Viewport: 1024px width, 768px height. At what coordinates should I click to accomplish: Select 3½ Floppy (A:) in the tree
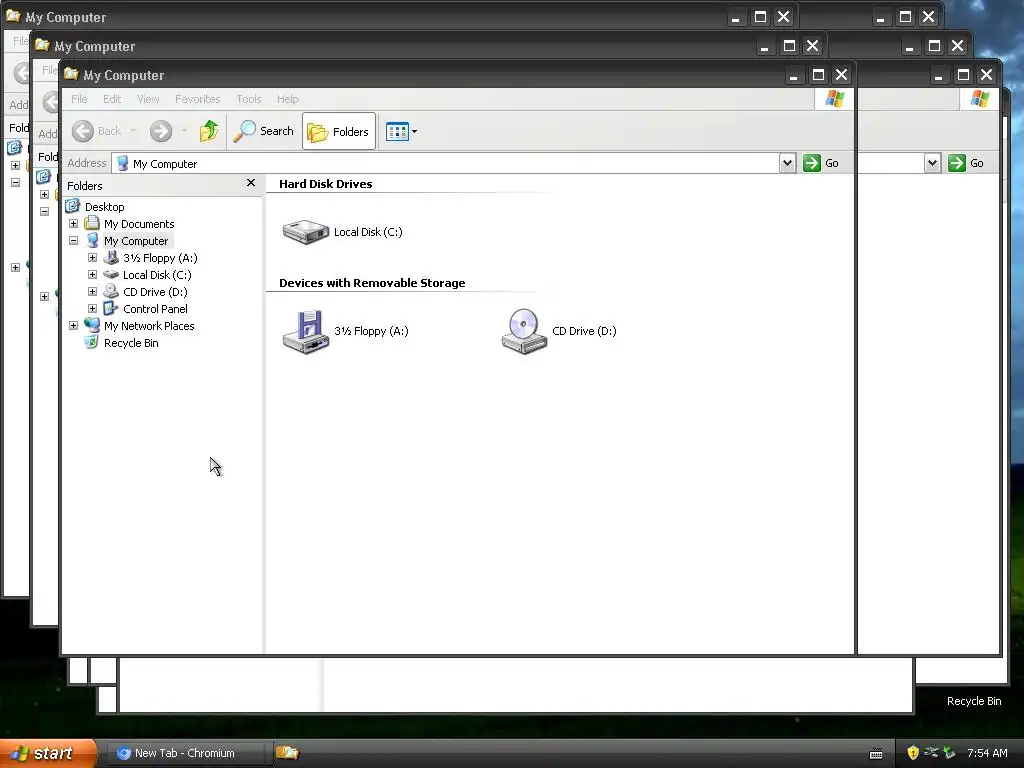[x=160, y=258]
